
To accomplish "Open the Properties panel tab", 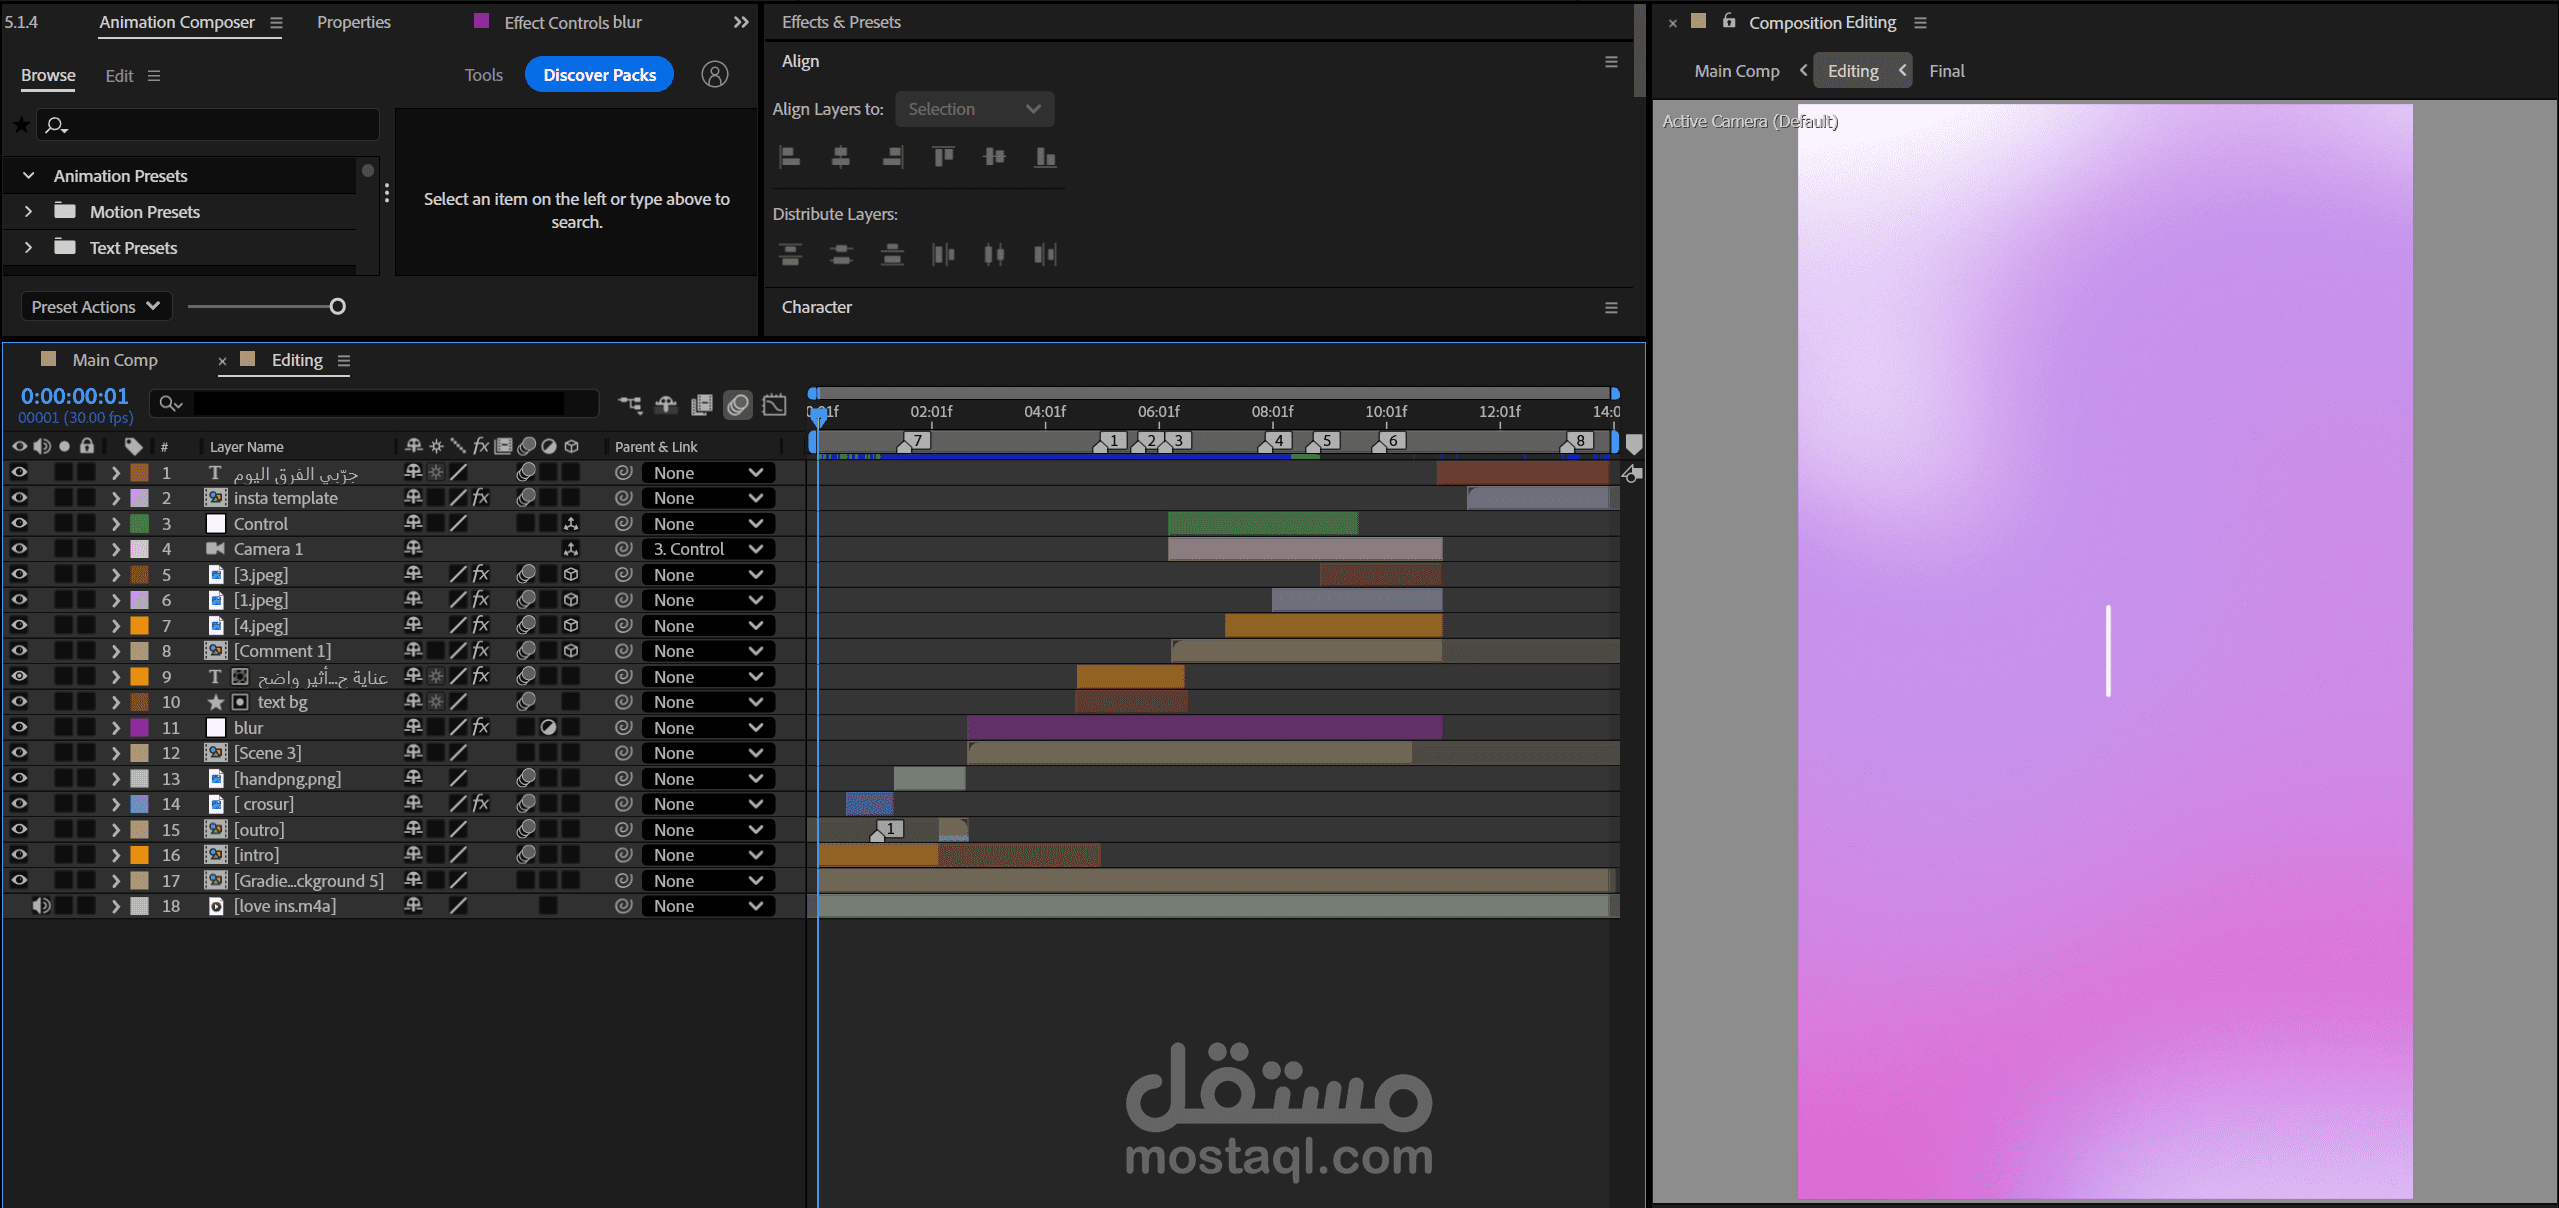I will point(353,22).
